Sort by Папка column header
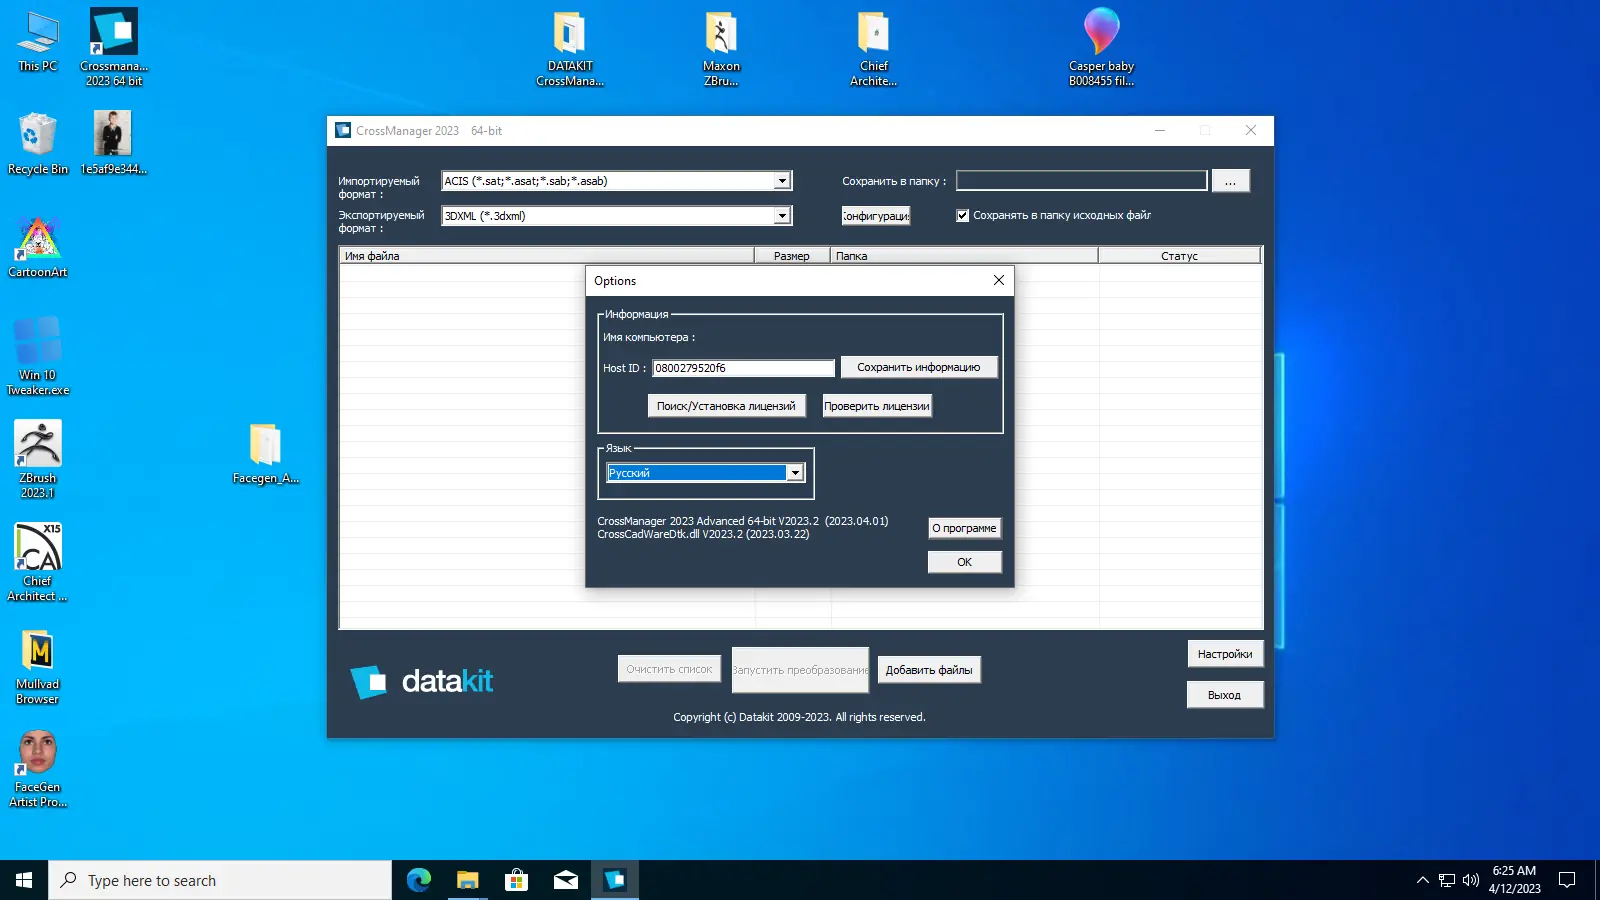The image size is (1600, 900). click(964, 256)
